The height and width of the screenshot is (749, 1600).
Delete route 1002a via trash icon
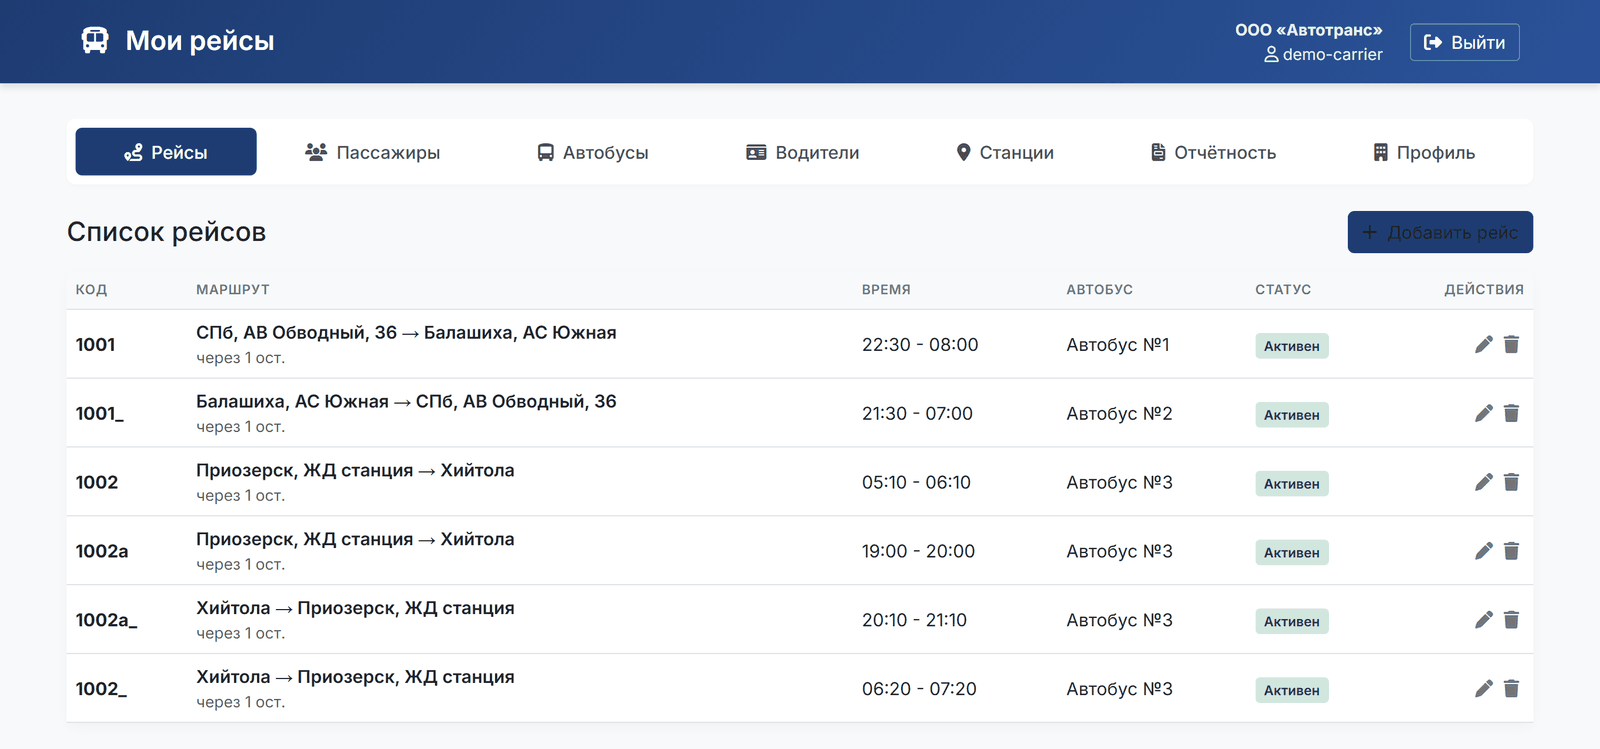[x=1511, y=551]
